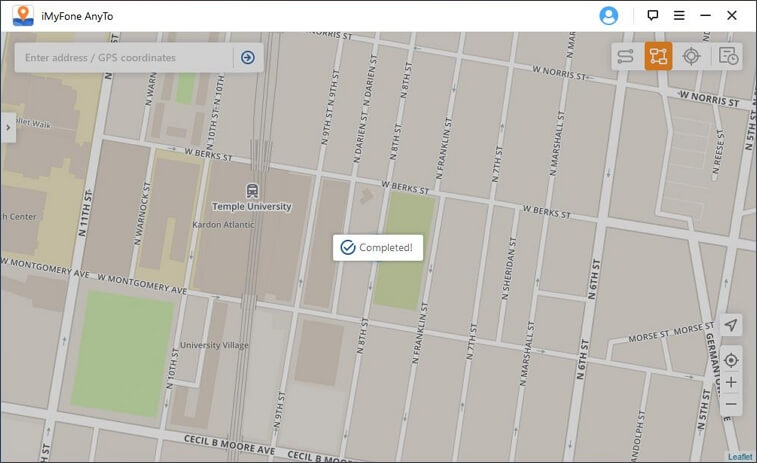Zoom out the map with minus button
This screenshot has height=463, width=757.
(731, 404)
